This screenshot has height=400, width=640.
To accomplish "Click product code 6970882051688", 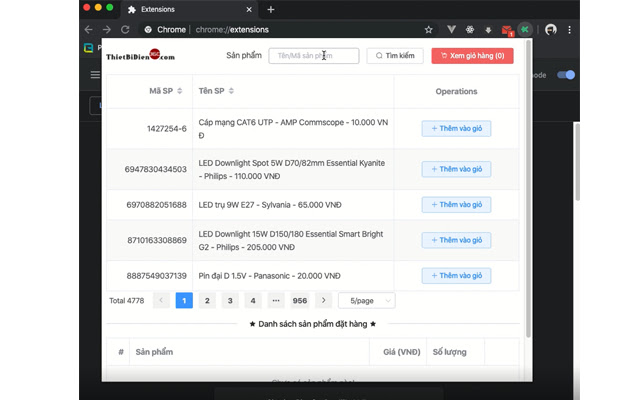I will pyautogui.click(x=156, y=205).
